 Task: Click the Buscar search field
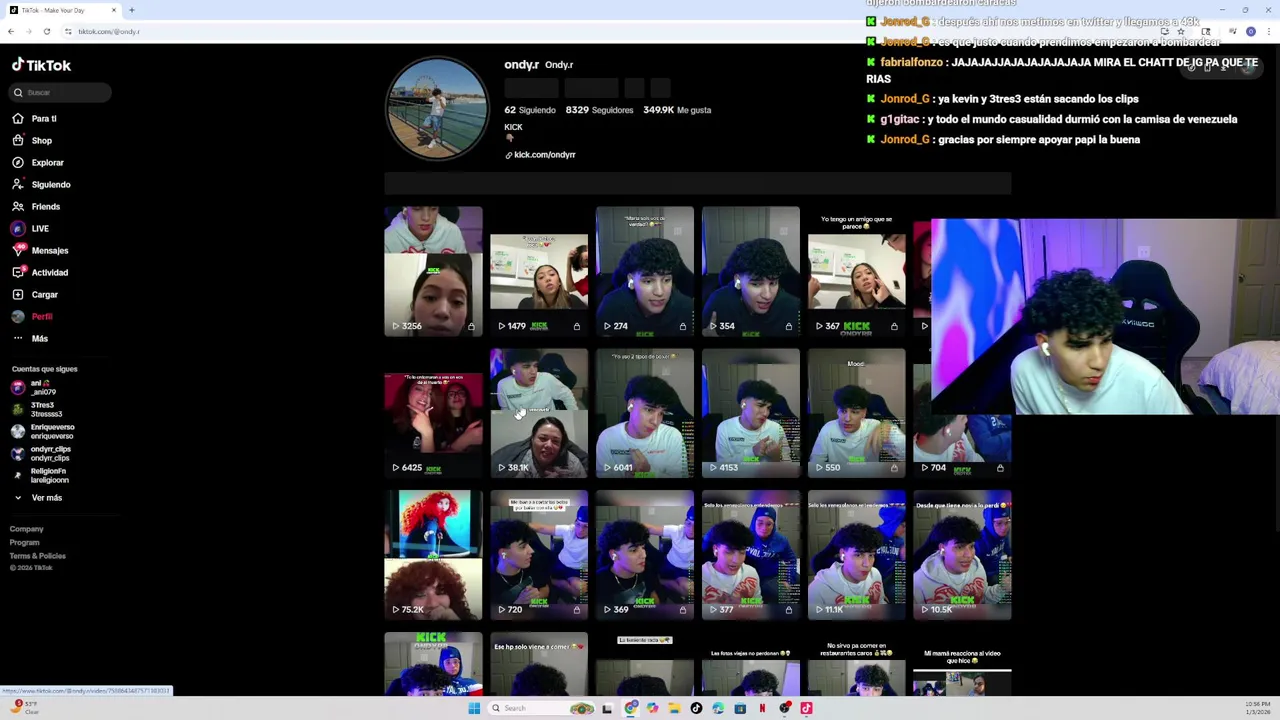pos(60,92)
